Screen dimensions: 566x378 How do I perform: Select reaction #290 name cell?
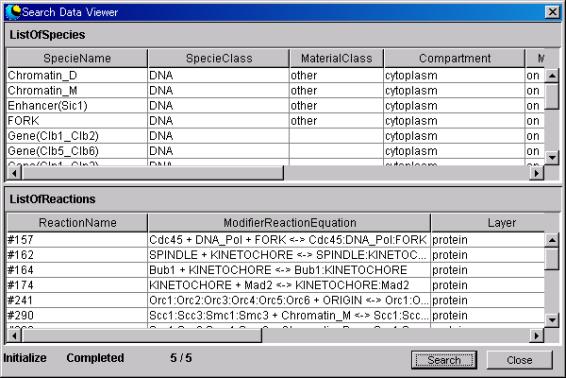tap(77, 316)
